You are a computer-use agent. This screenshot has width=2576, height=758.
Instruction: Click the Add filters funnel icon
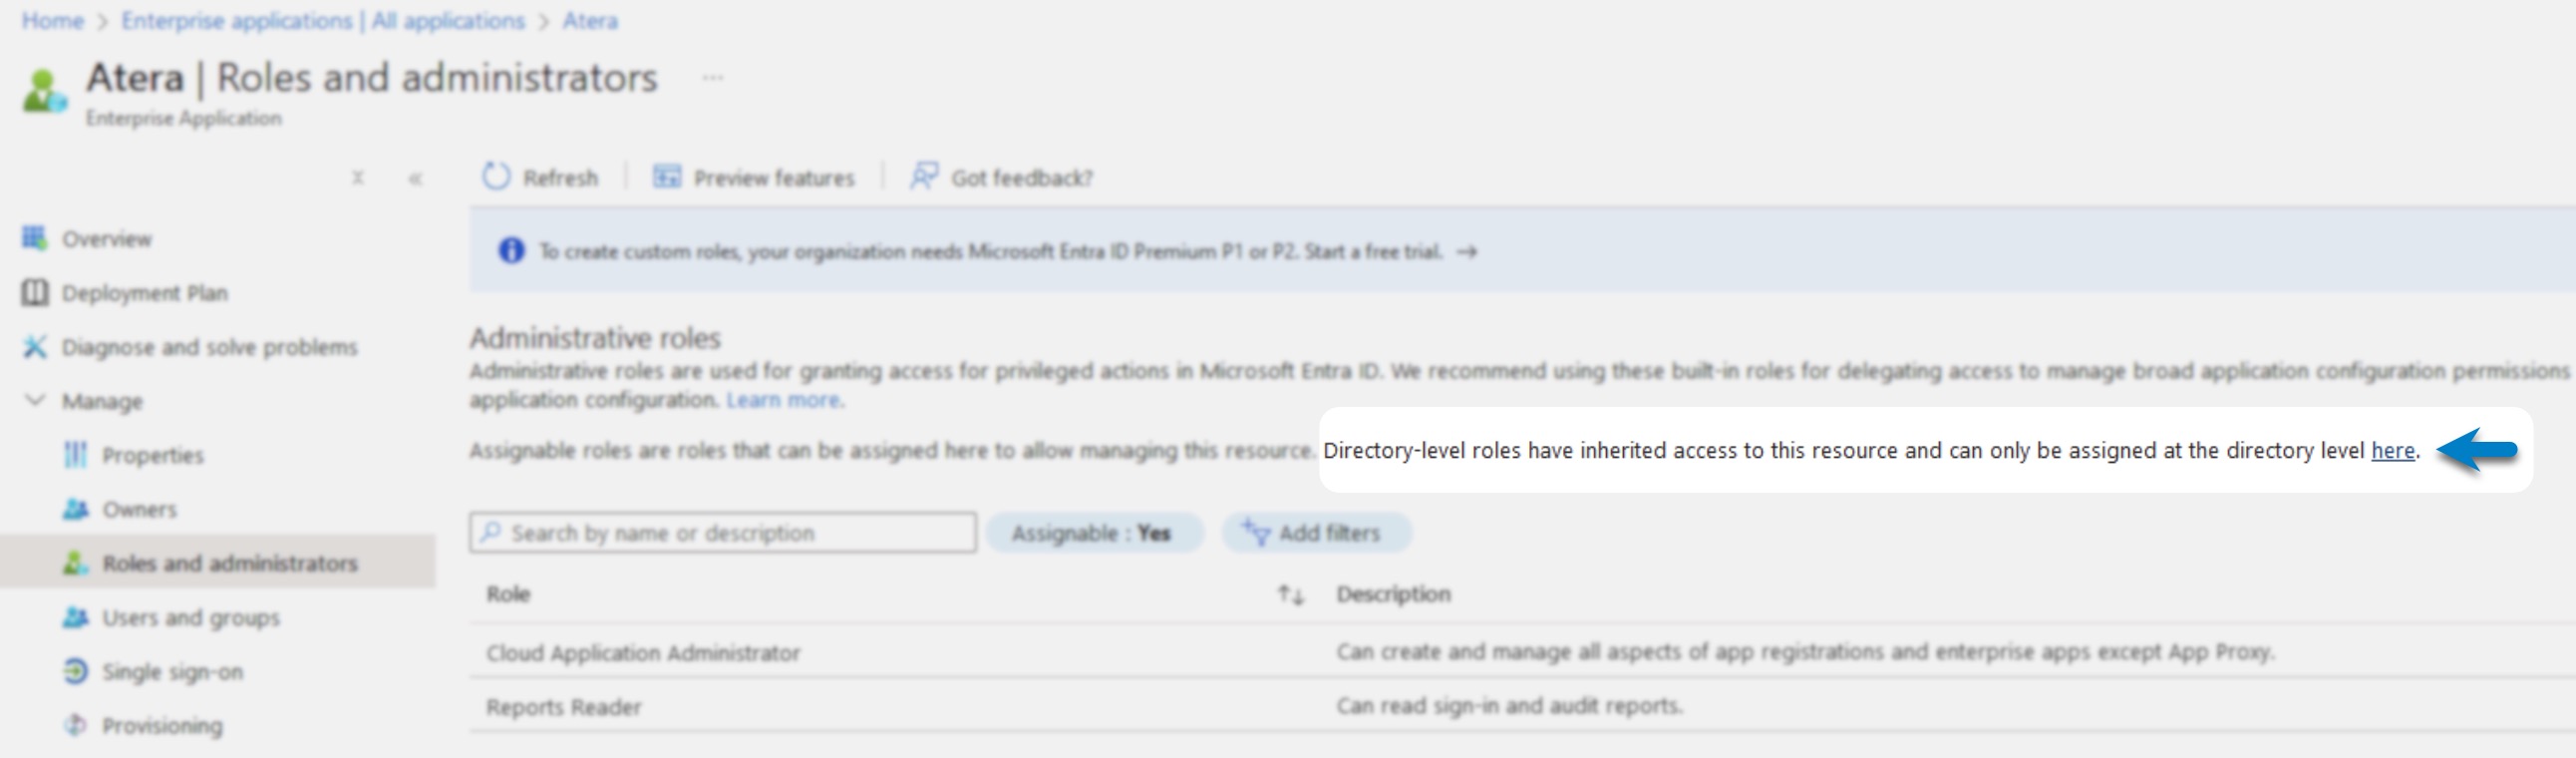pyautogui.click(x=1255, y=531)
